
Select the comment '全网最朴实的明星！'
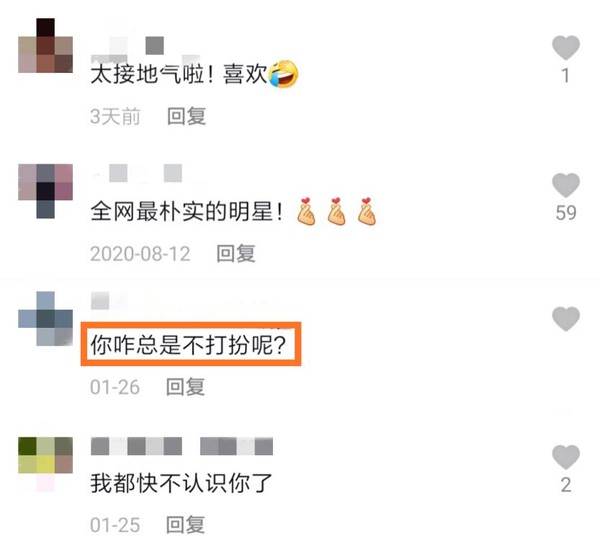(187, 211)
